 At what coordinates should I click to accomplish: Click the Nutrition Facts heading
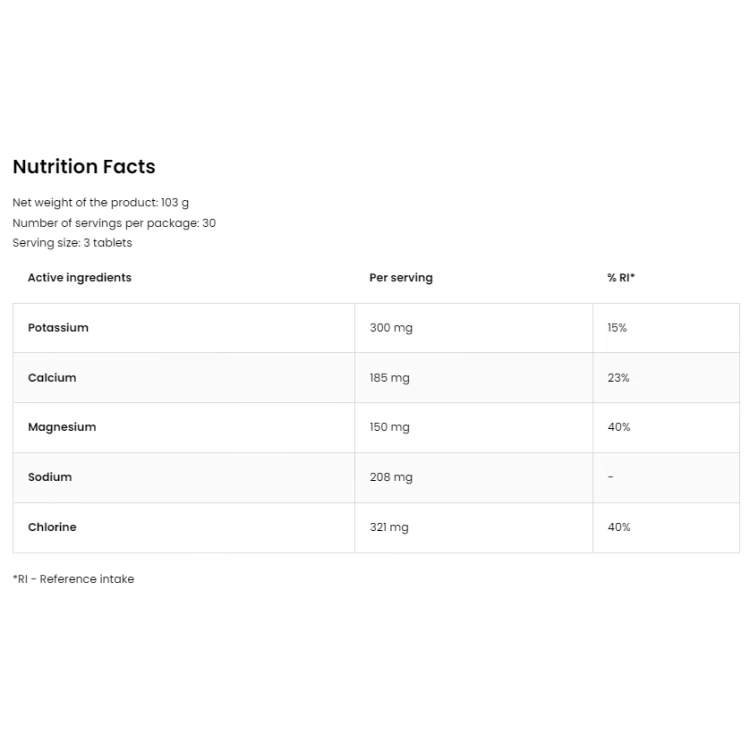pos(84,166)
